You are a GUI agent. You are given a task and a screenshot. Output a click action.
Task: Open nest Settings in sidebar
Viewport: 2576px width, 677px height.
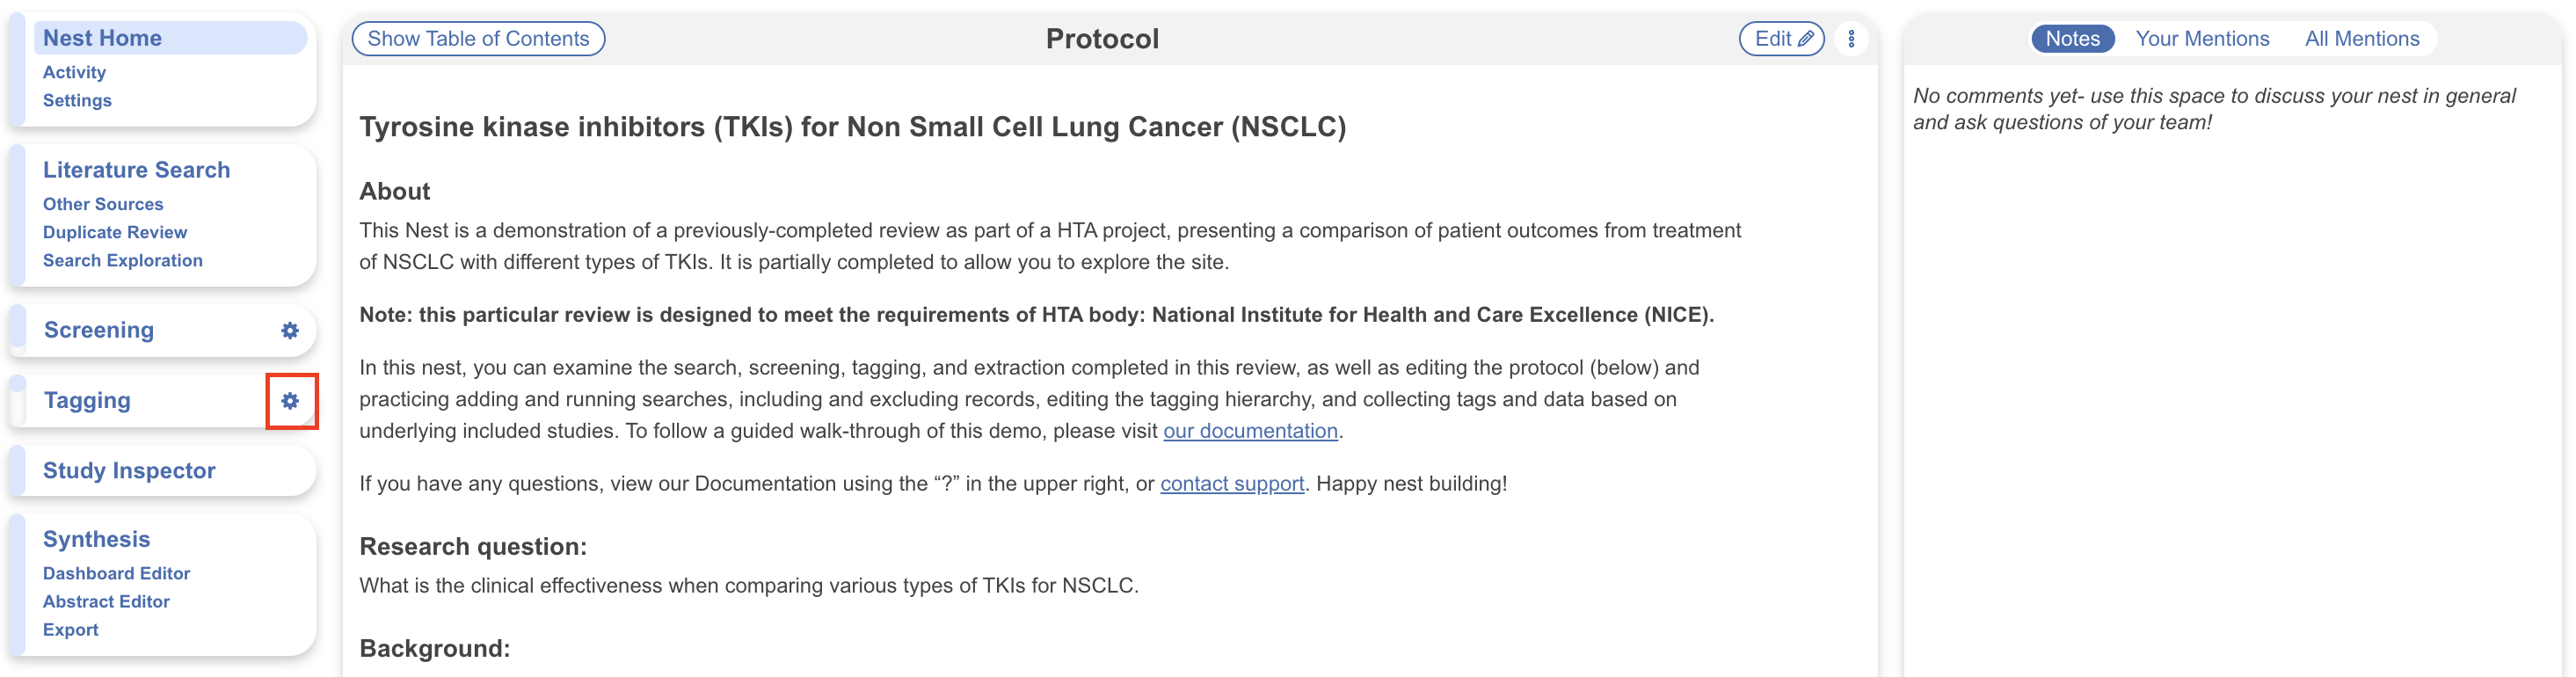point(77,100)
